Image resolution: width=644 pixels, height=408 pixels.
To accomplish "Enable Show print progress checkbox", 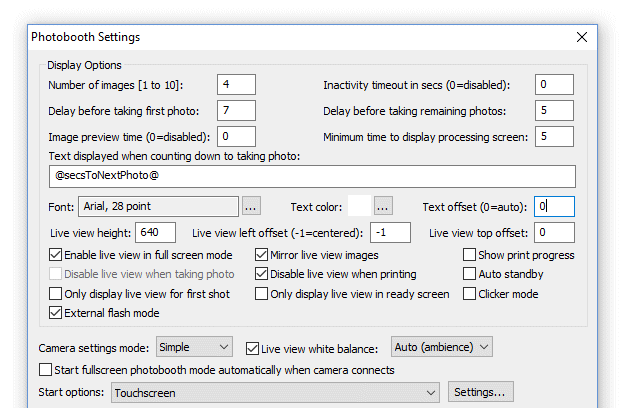I will tap(470, 255).
